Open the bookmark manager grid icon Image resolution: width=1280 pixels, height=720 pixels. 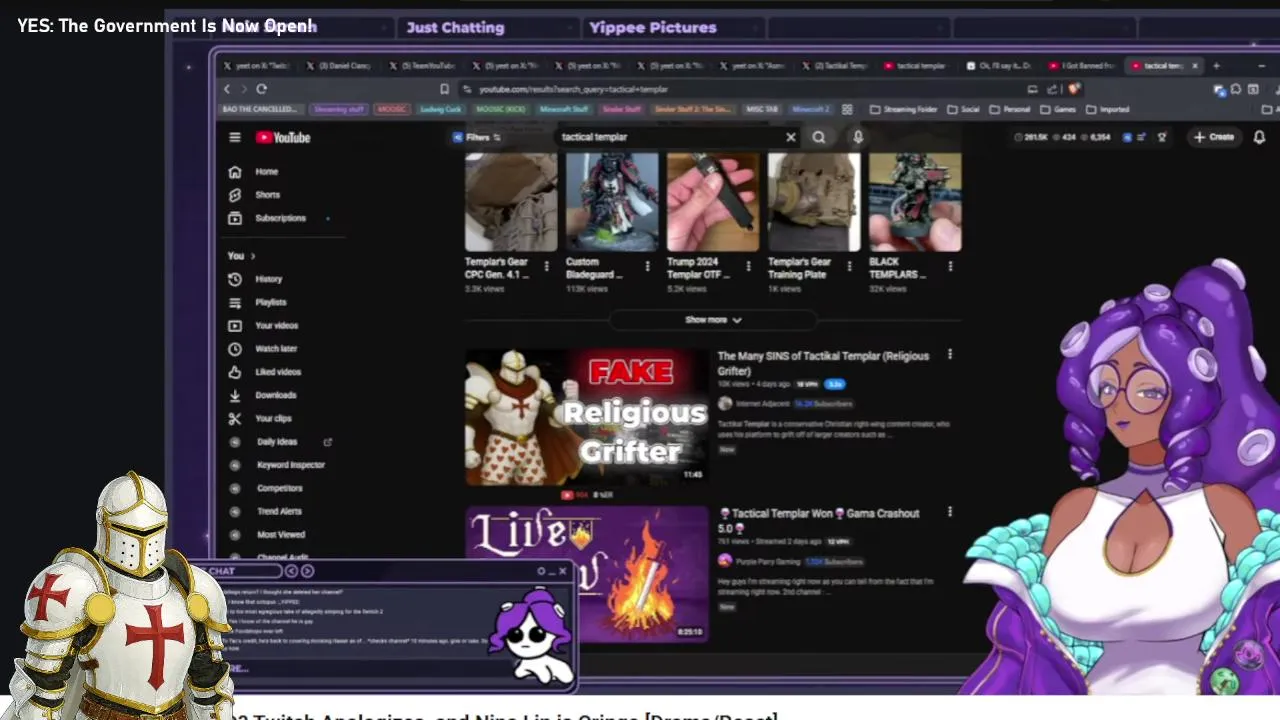[x=848, y=109]
